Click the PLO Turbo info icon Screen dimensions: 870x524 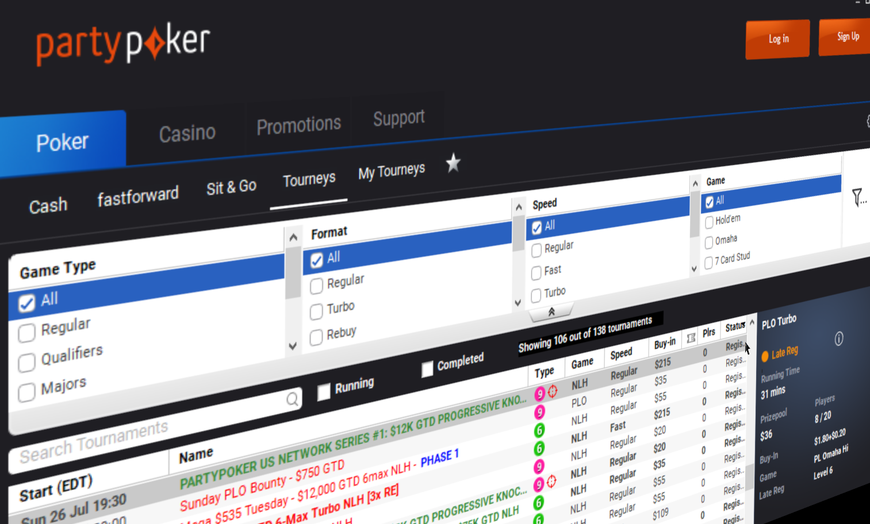839,339
